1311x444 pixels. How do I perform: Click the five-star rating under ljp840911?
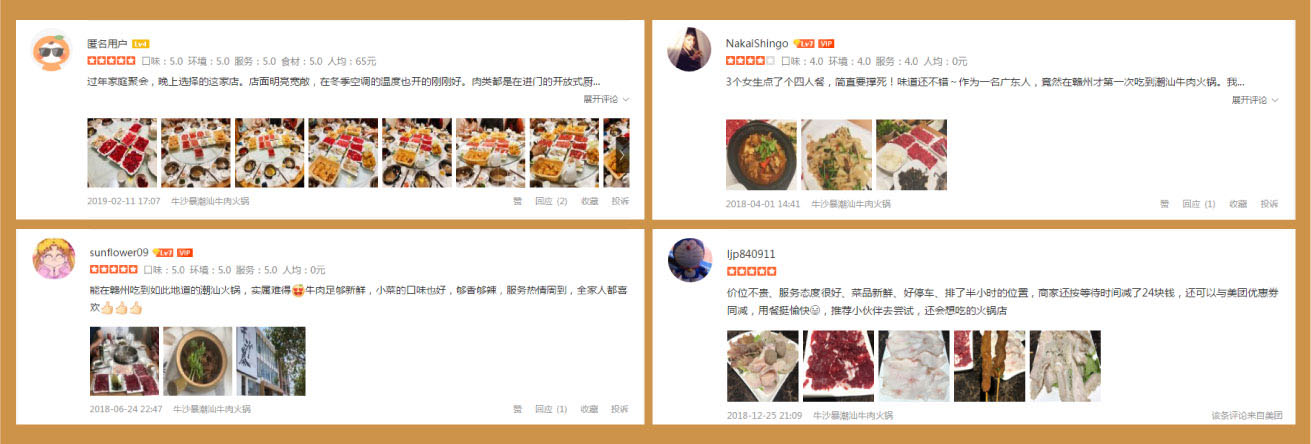(x=751, y=271)
